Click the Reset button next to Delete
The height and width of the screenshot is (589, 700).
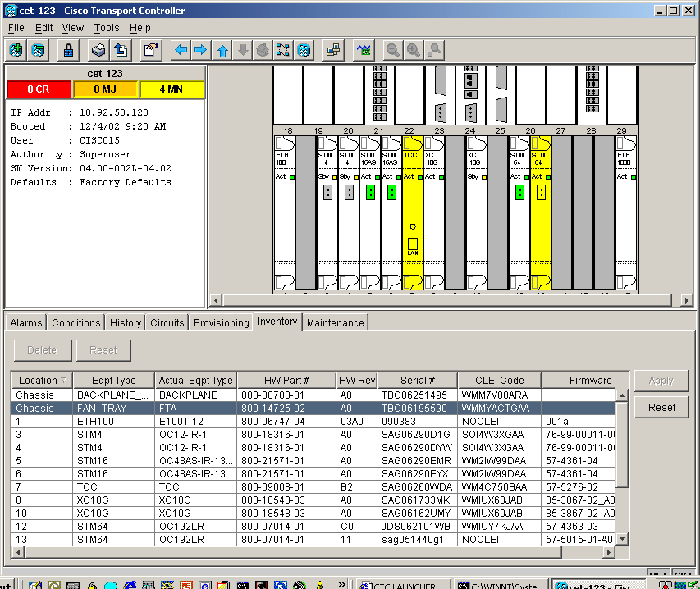point(103,350)
